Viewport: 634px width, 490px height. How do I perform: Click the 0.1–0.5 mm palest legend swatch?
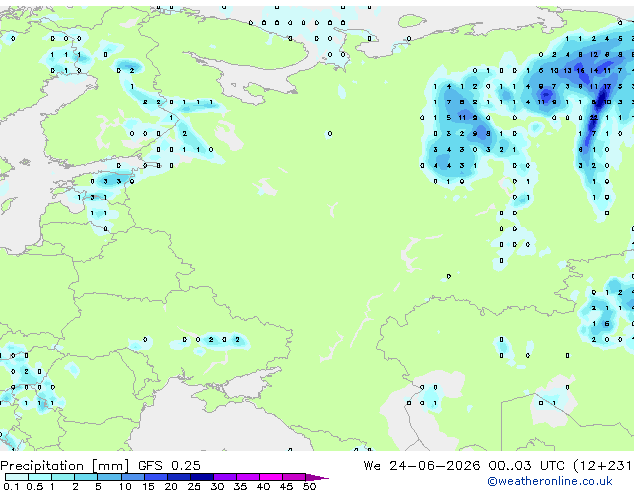pyautogui.click(x=17, y=477)
